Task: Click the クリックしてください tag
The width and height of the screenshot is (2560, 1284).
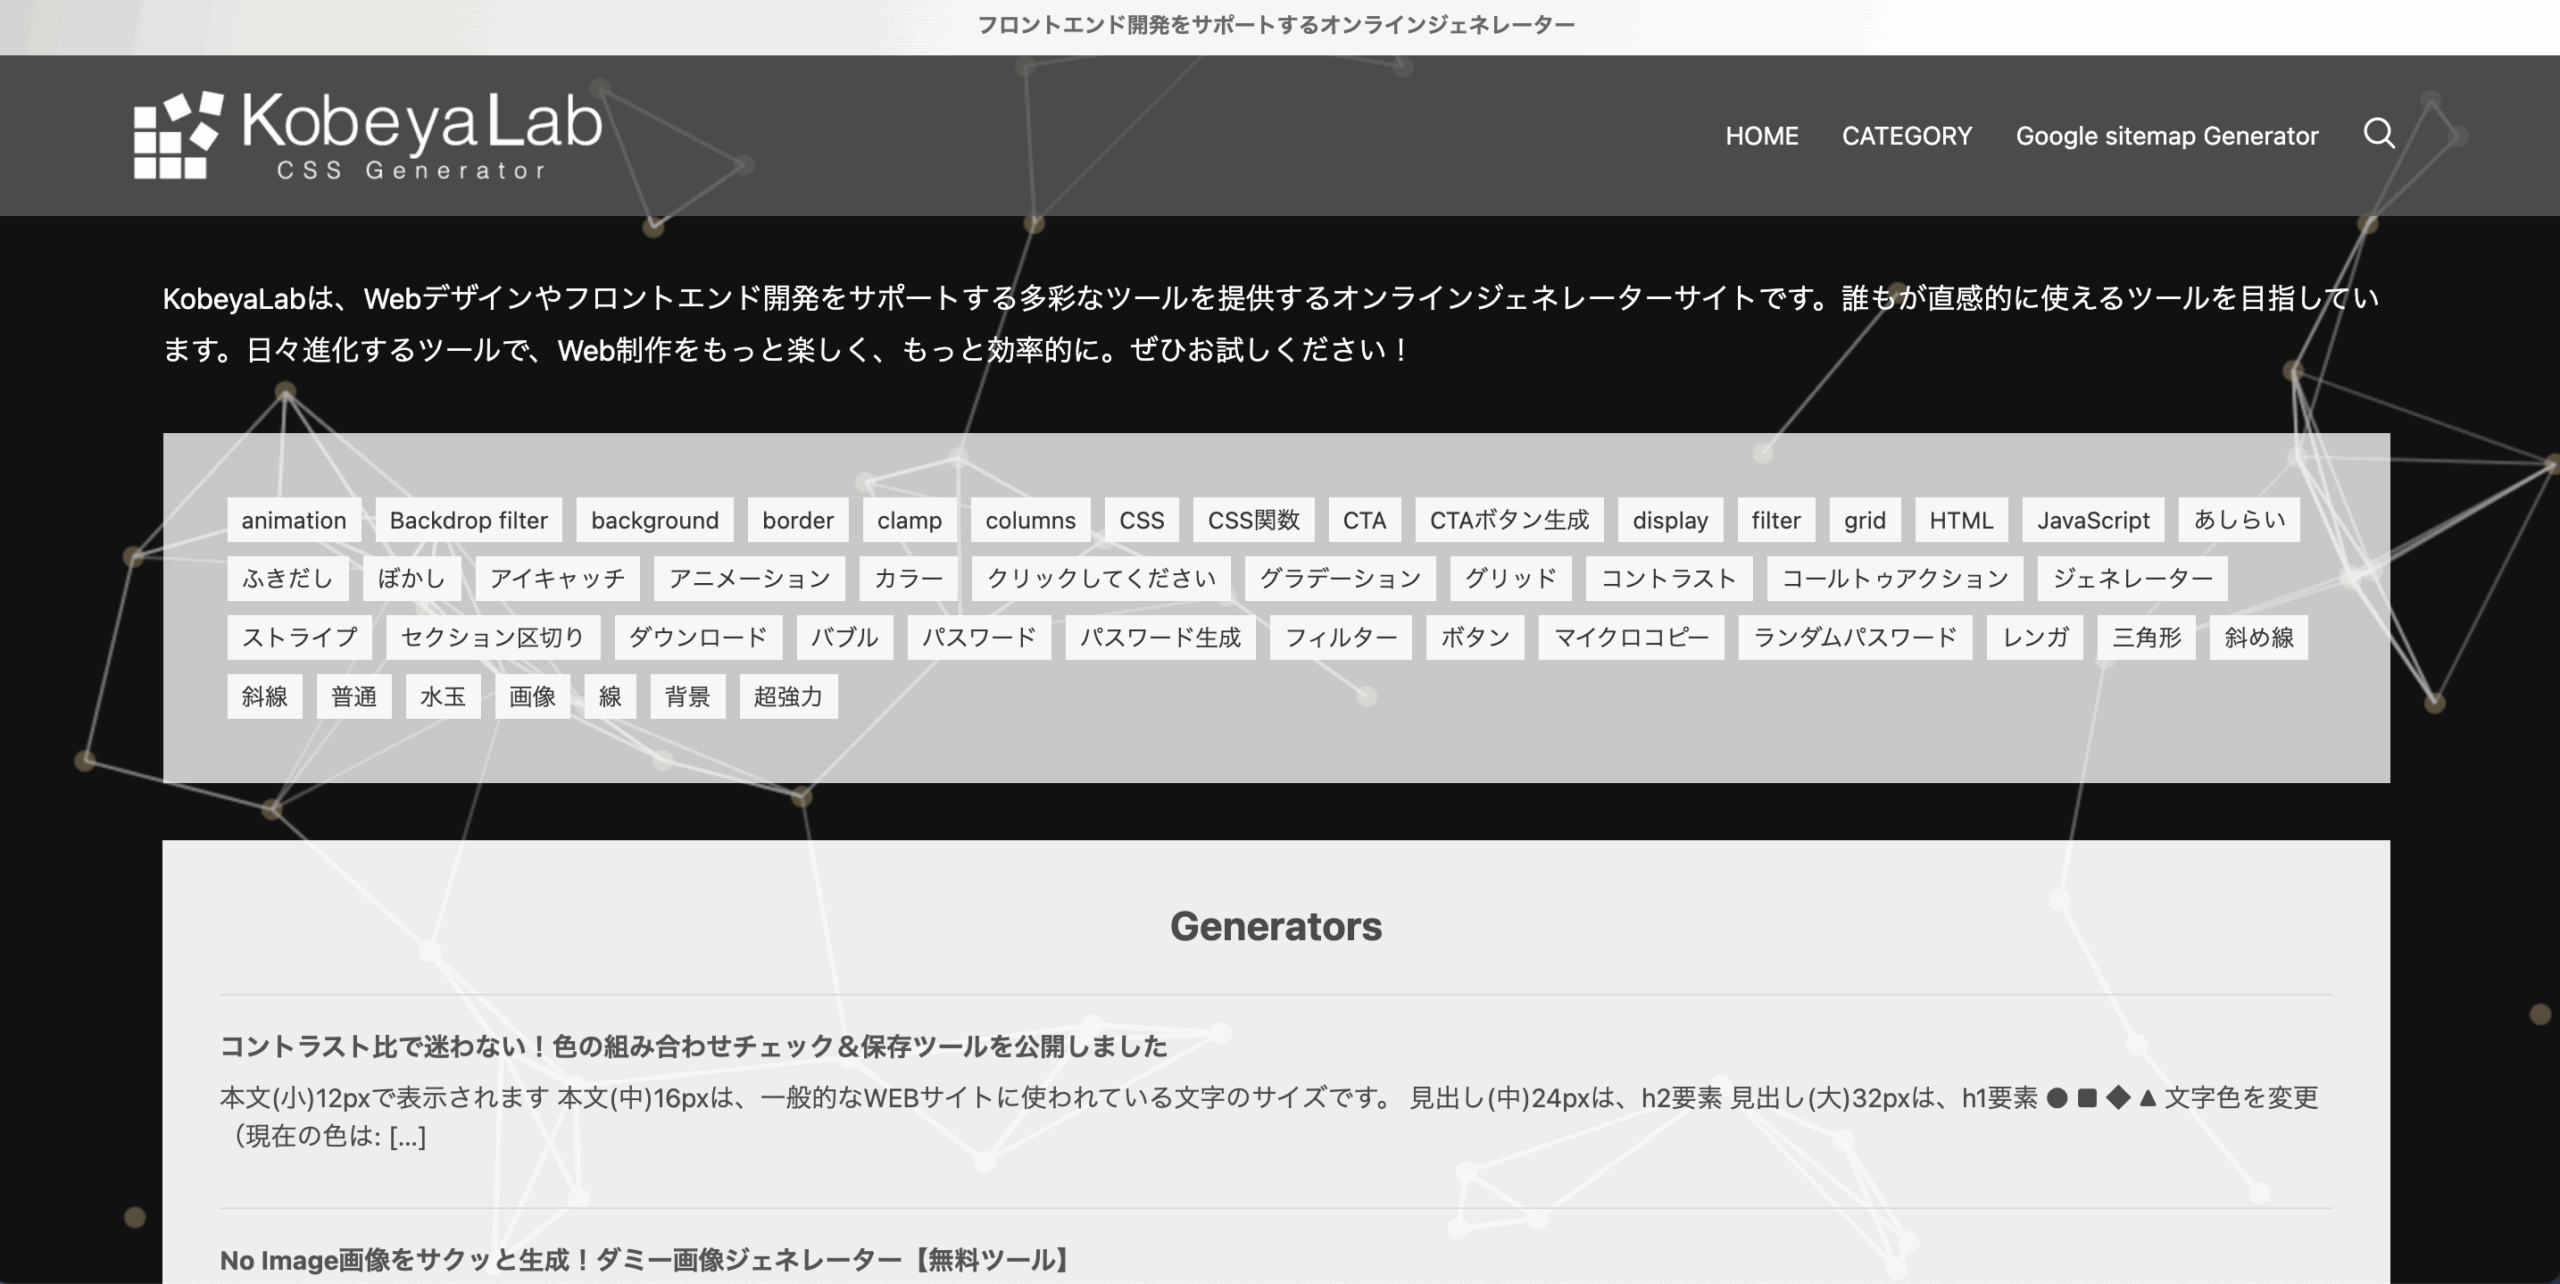Action: point(1100,577)
